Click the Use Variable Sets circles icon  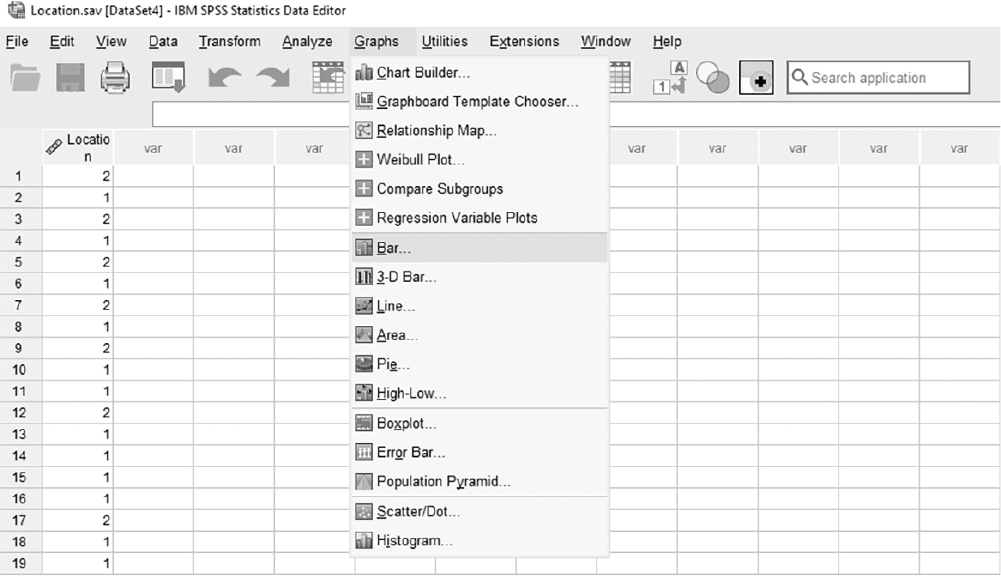[x=712, y=78]
